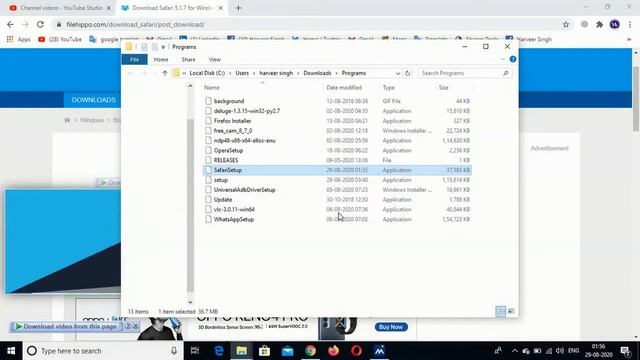Refresh the Programs folder view

coord(407,73)
